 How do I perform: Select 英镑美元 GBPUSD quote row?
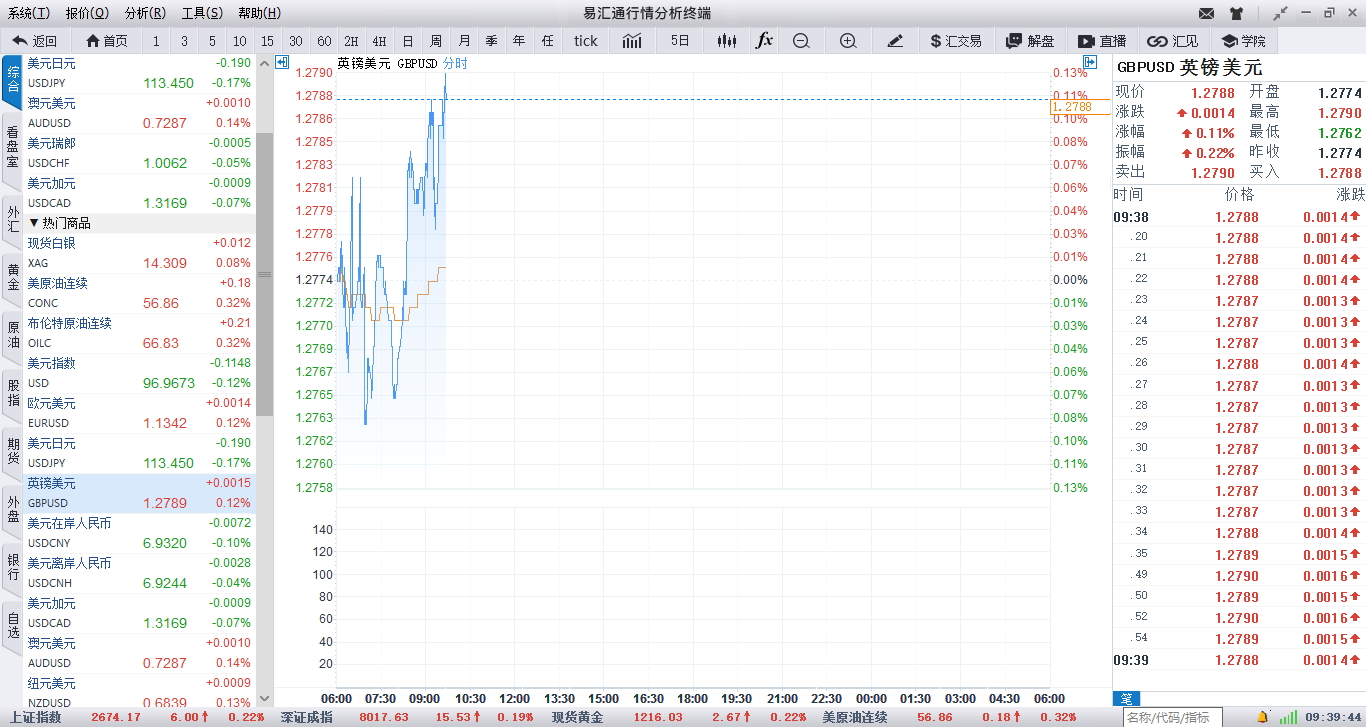click(140, 493)
